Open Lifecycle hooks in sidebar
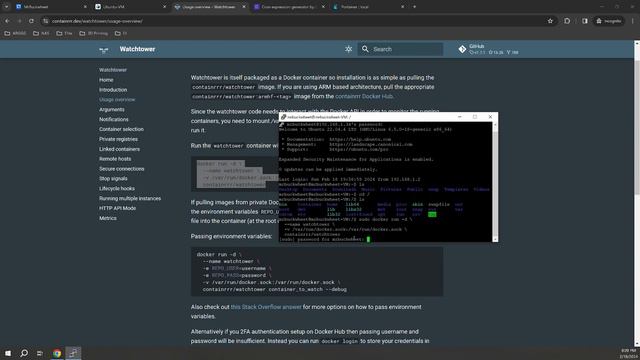This screenshot has height=360, width=640. tap(117, 189)
